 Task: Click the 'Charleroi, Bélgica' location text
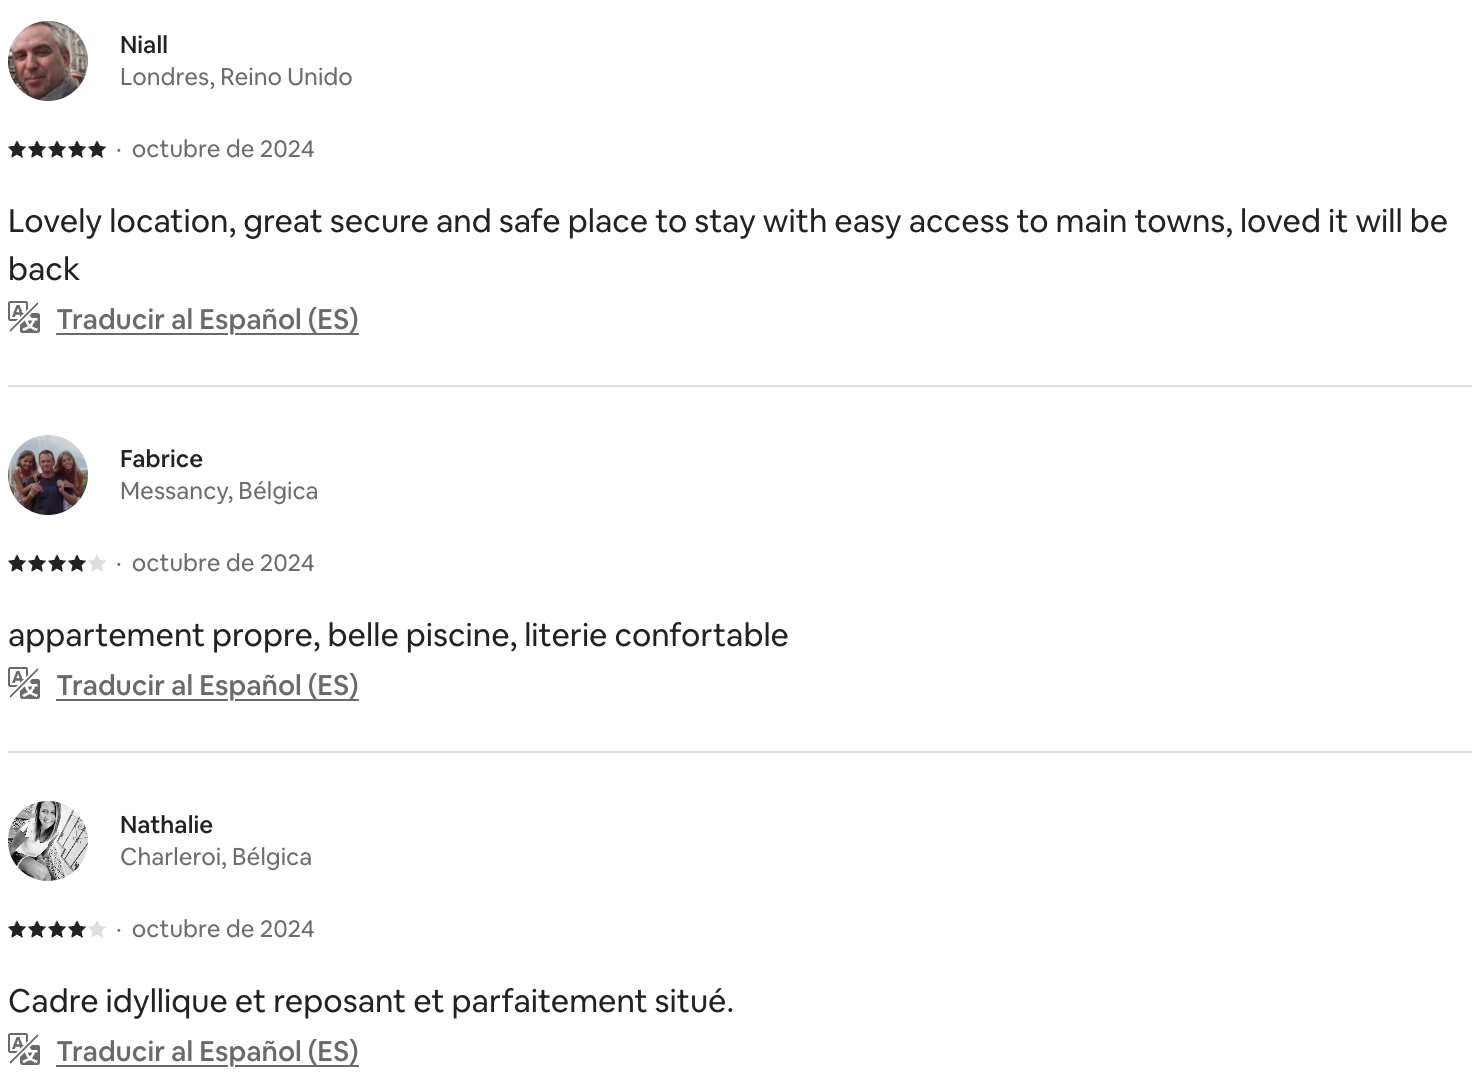(x=216, y=857)
